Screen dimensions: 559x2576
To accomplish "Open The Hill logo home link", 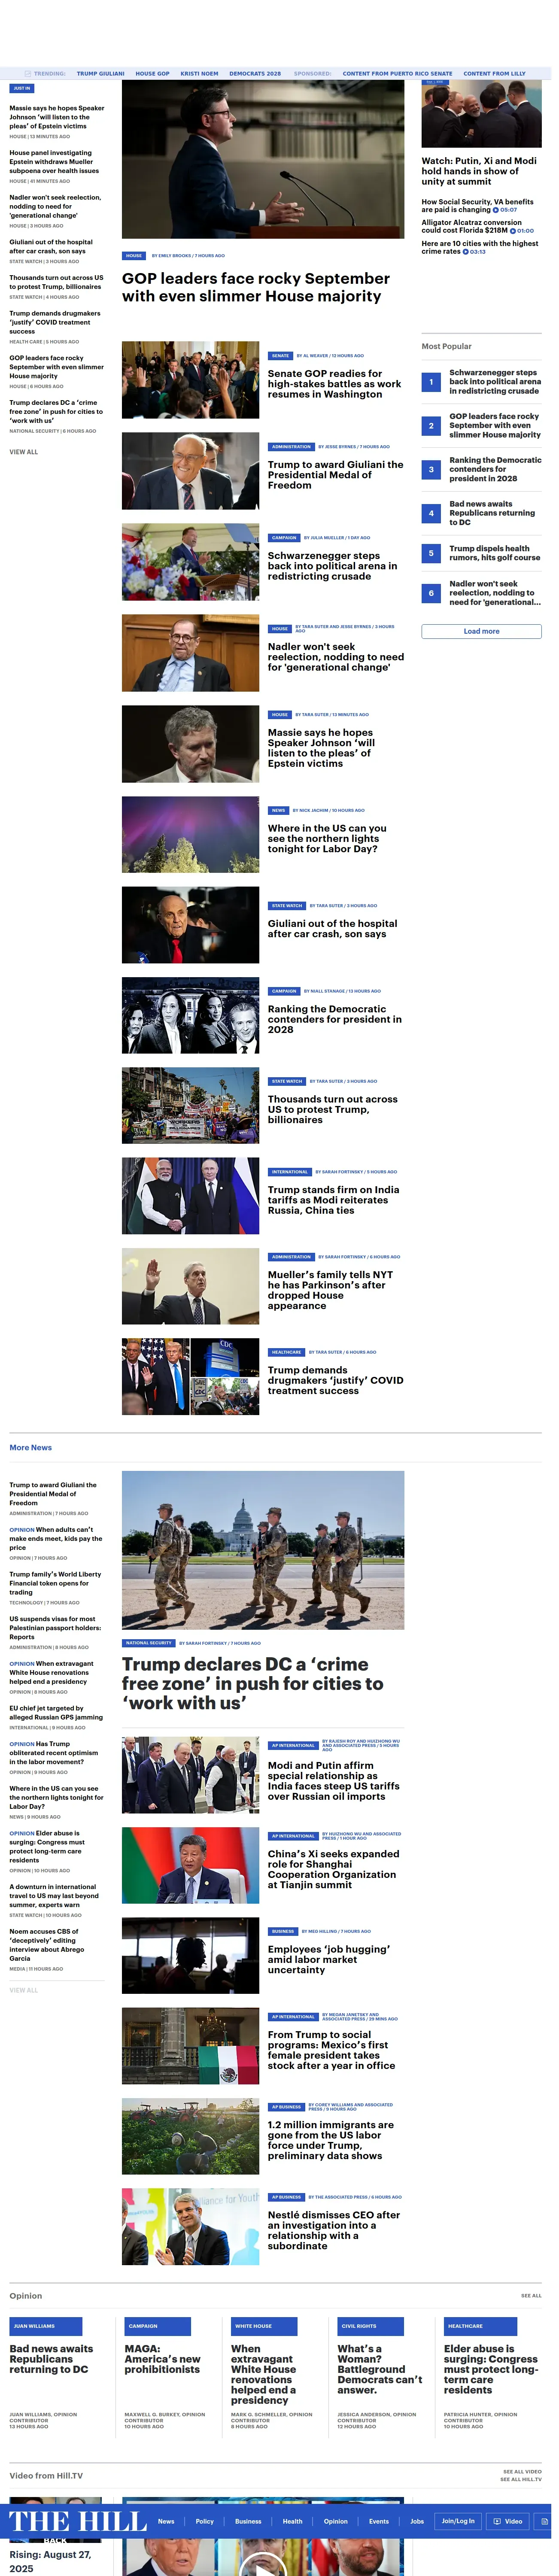I will (78, 2520).
